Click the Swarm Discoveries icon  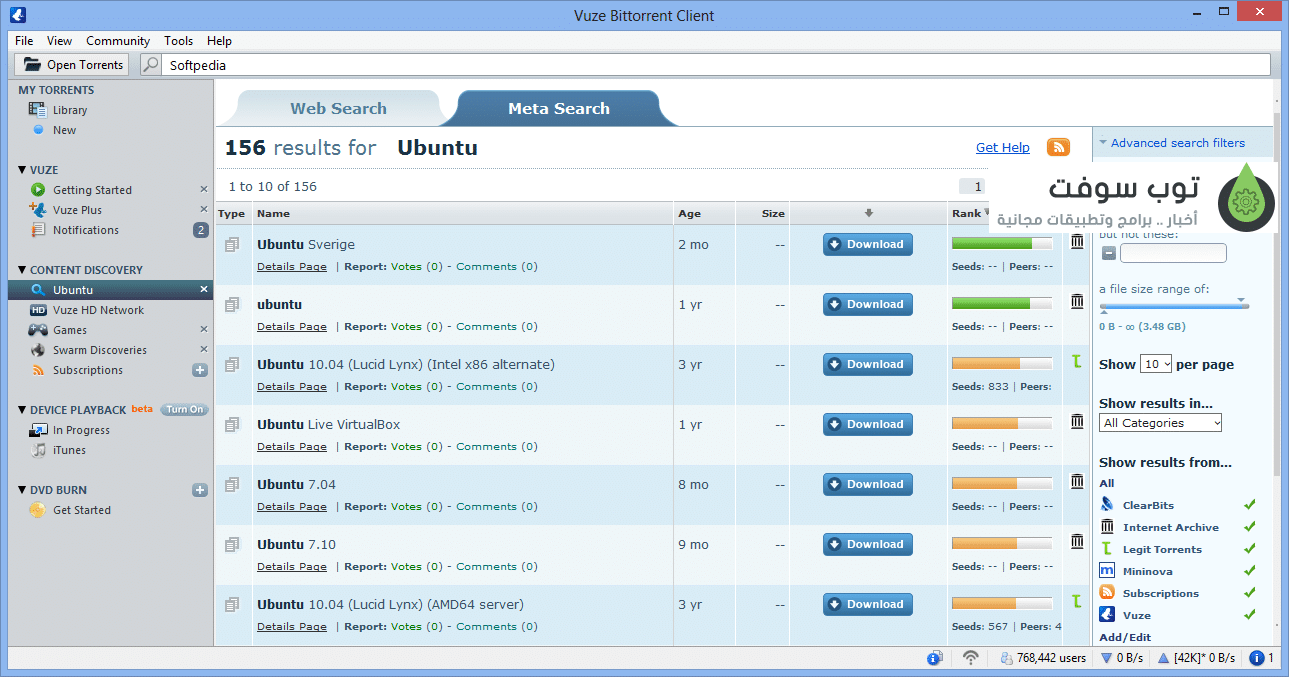coord(38,350)
